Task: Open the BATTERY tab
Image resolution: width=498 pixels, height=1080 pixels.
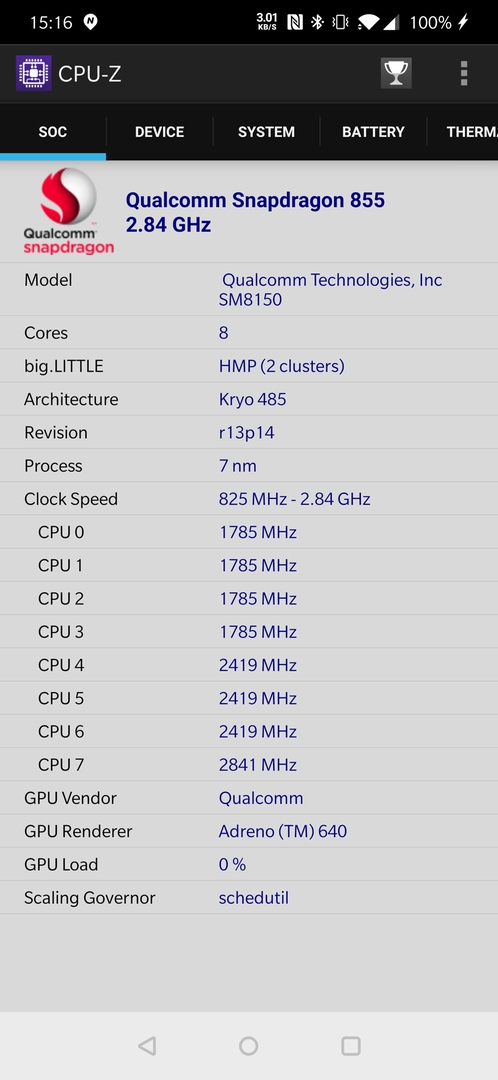Action: point(373,132)
